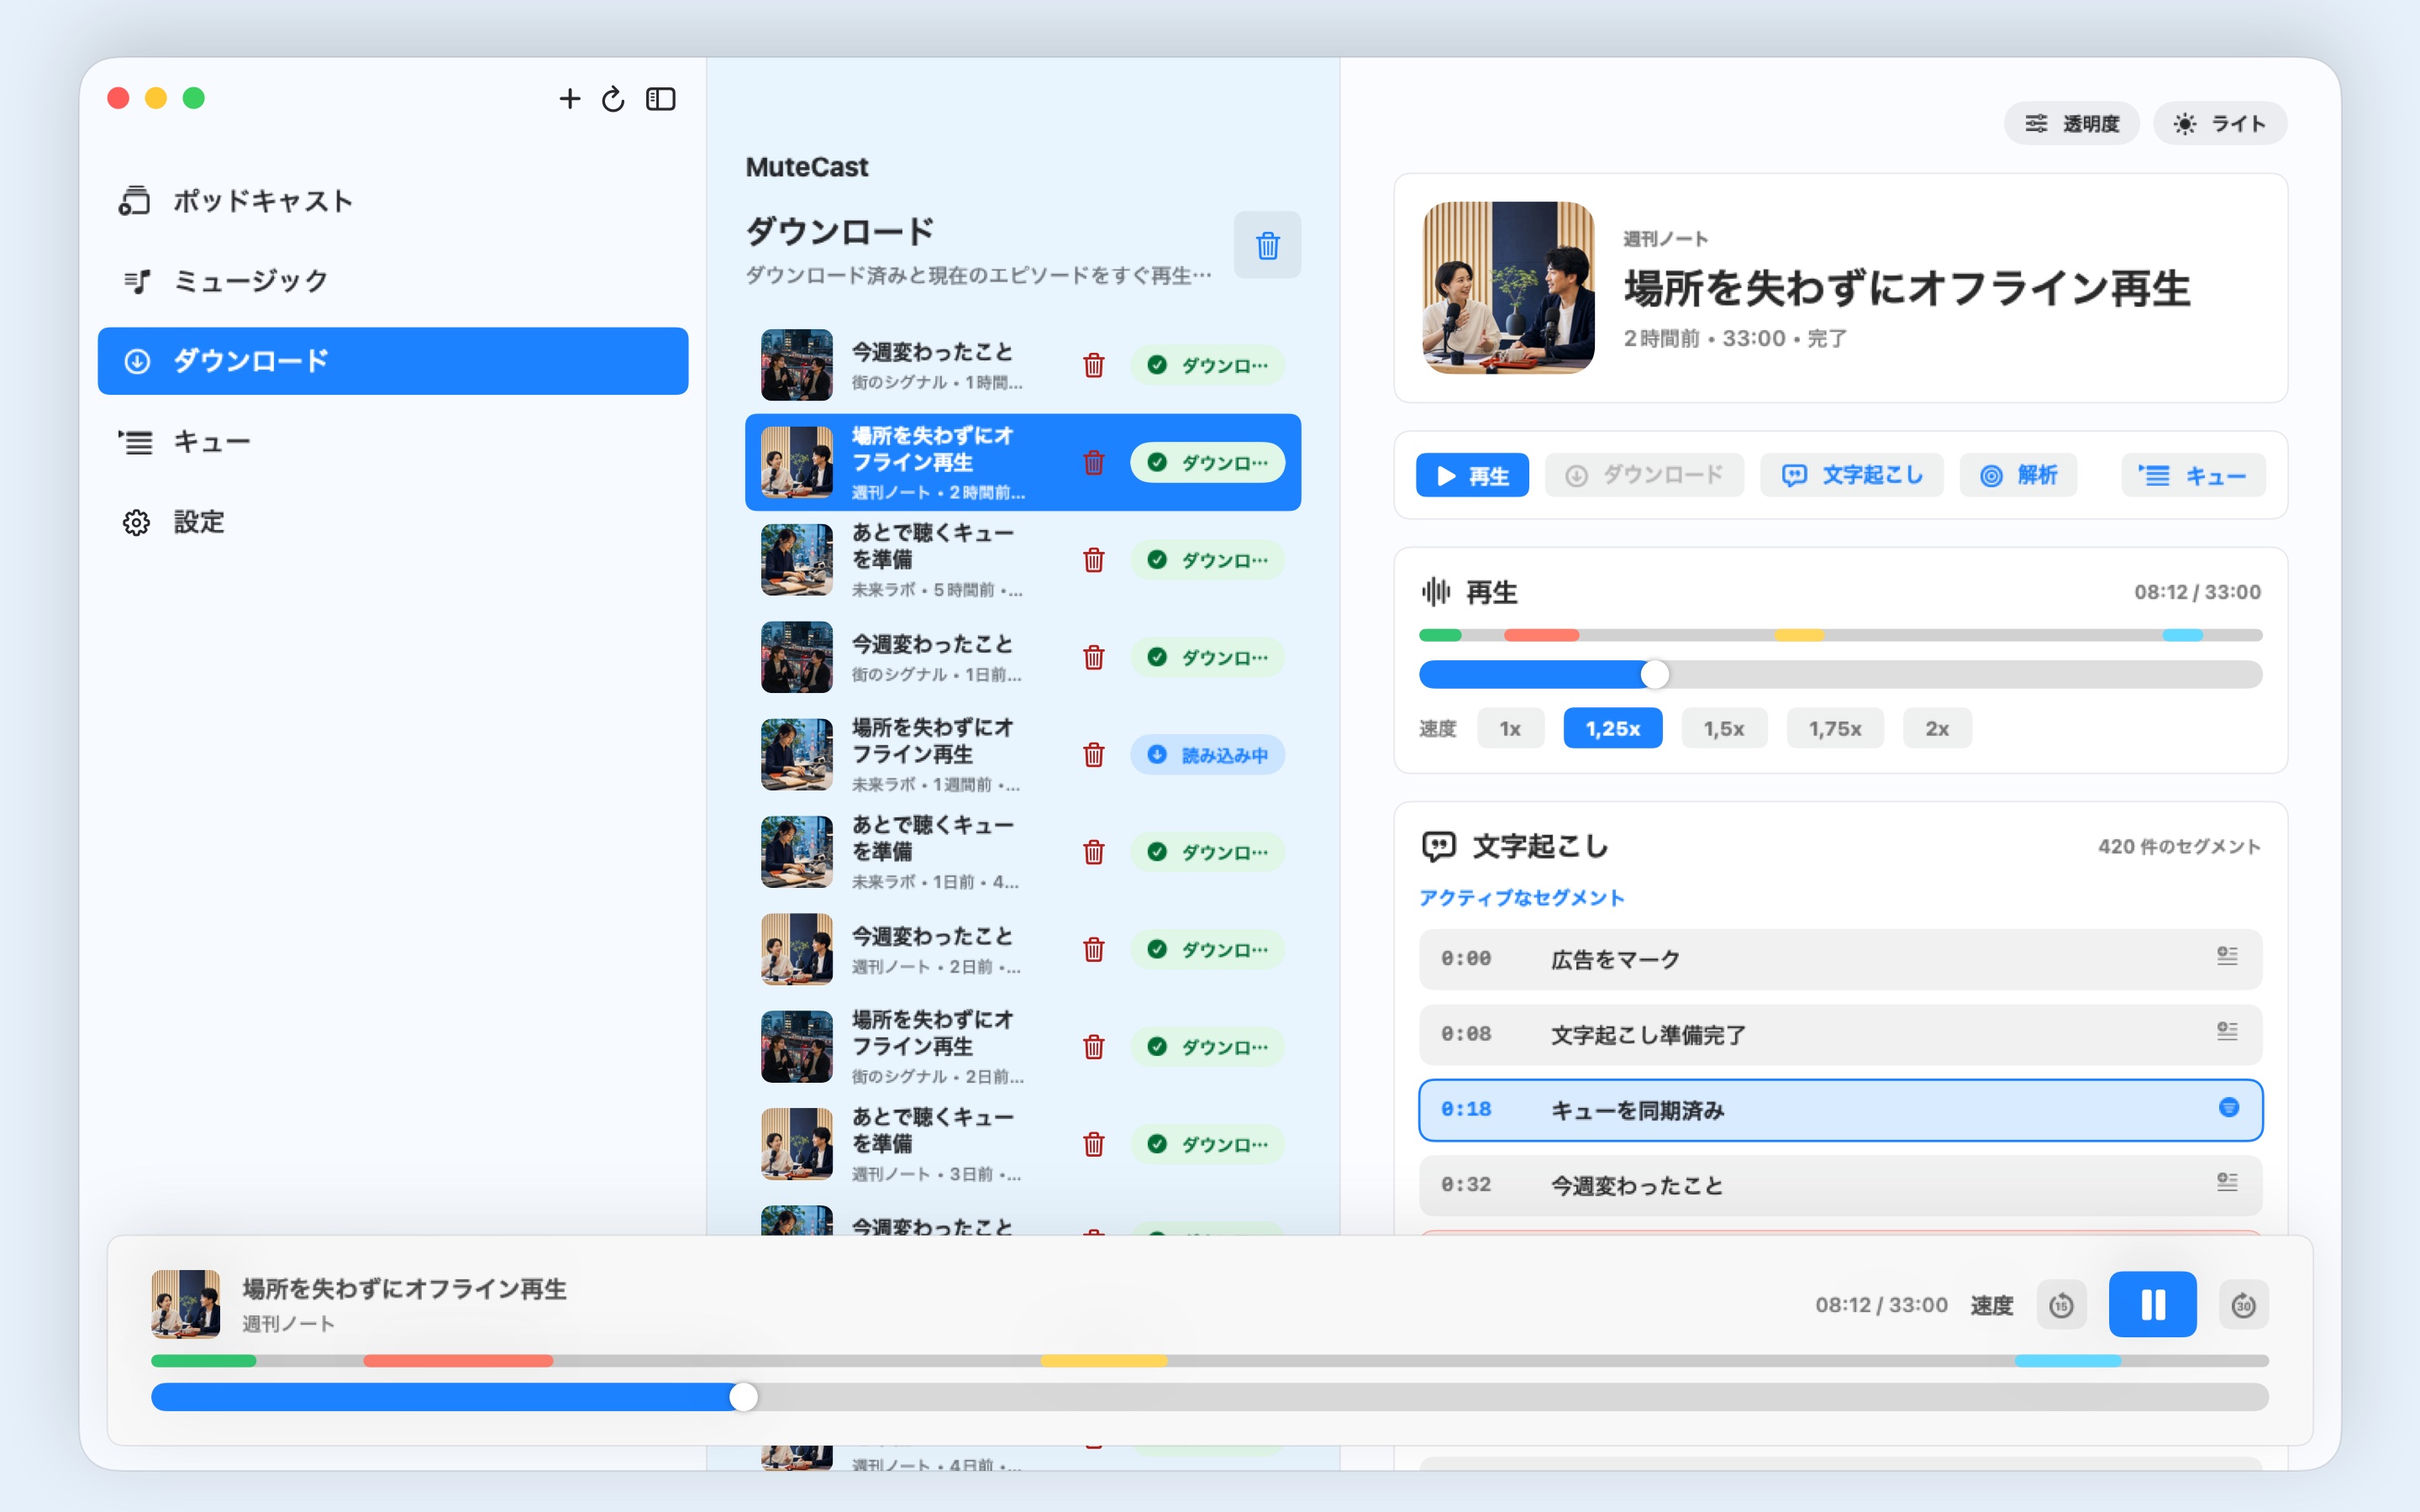Set playback speed to 1,5x
The image size is (2420, 1512).
(x=1724, y=728)
